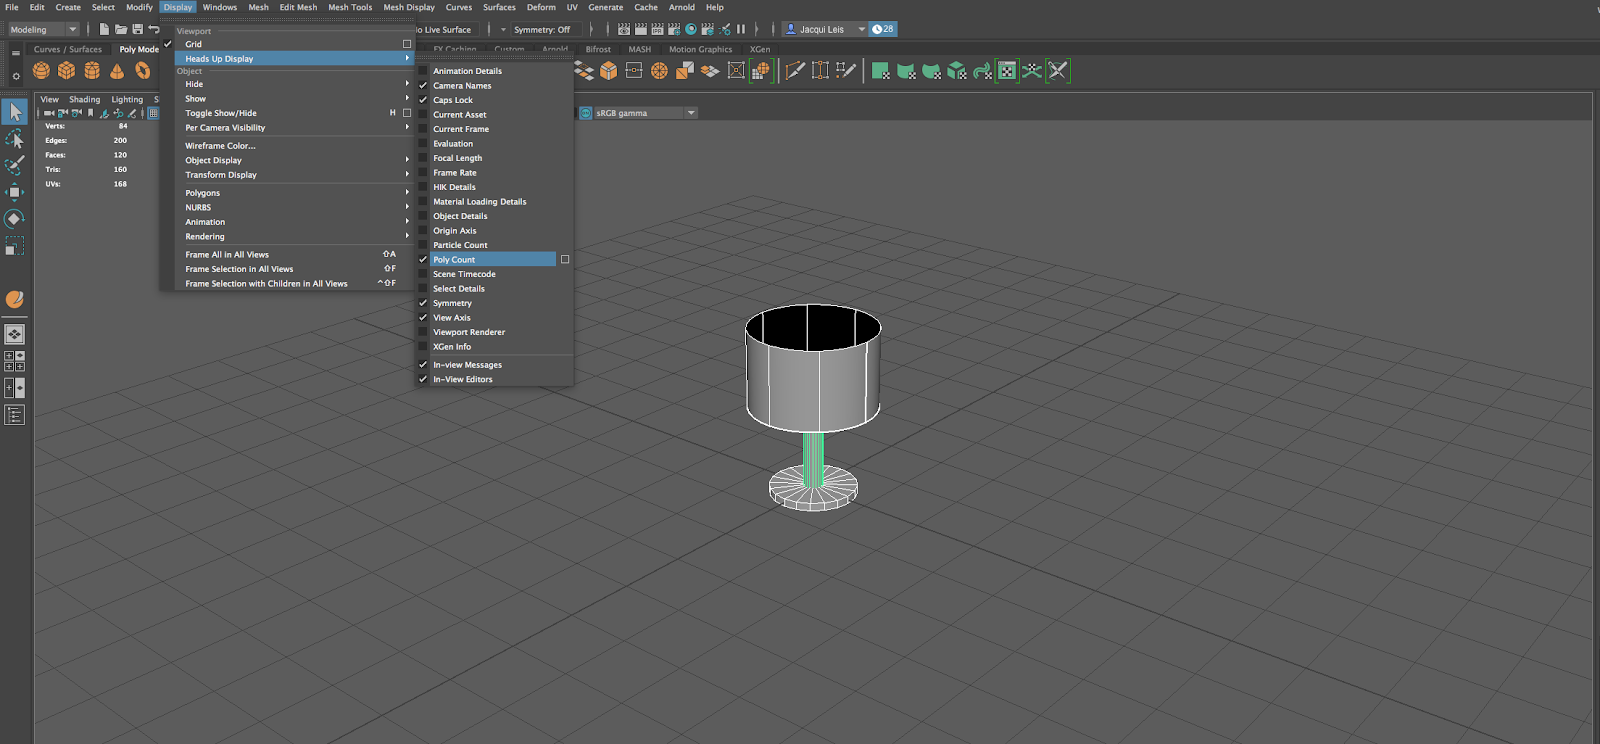Save scene with the floppy disk icon
The height and width of the screenshot is (744, 1600).
137,29
